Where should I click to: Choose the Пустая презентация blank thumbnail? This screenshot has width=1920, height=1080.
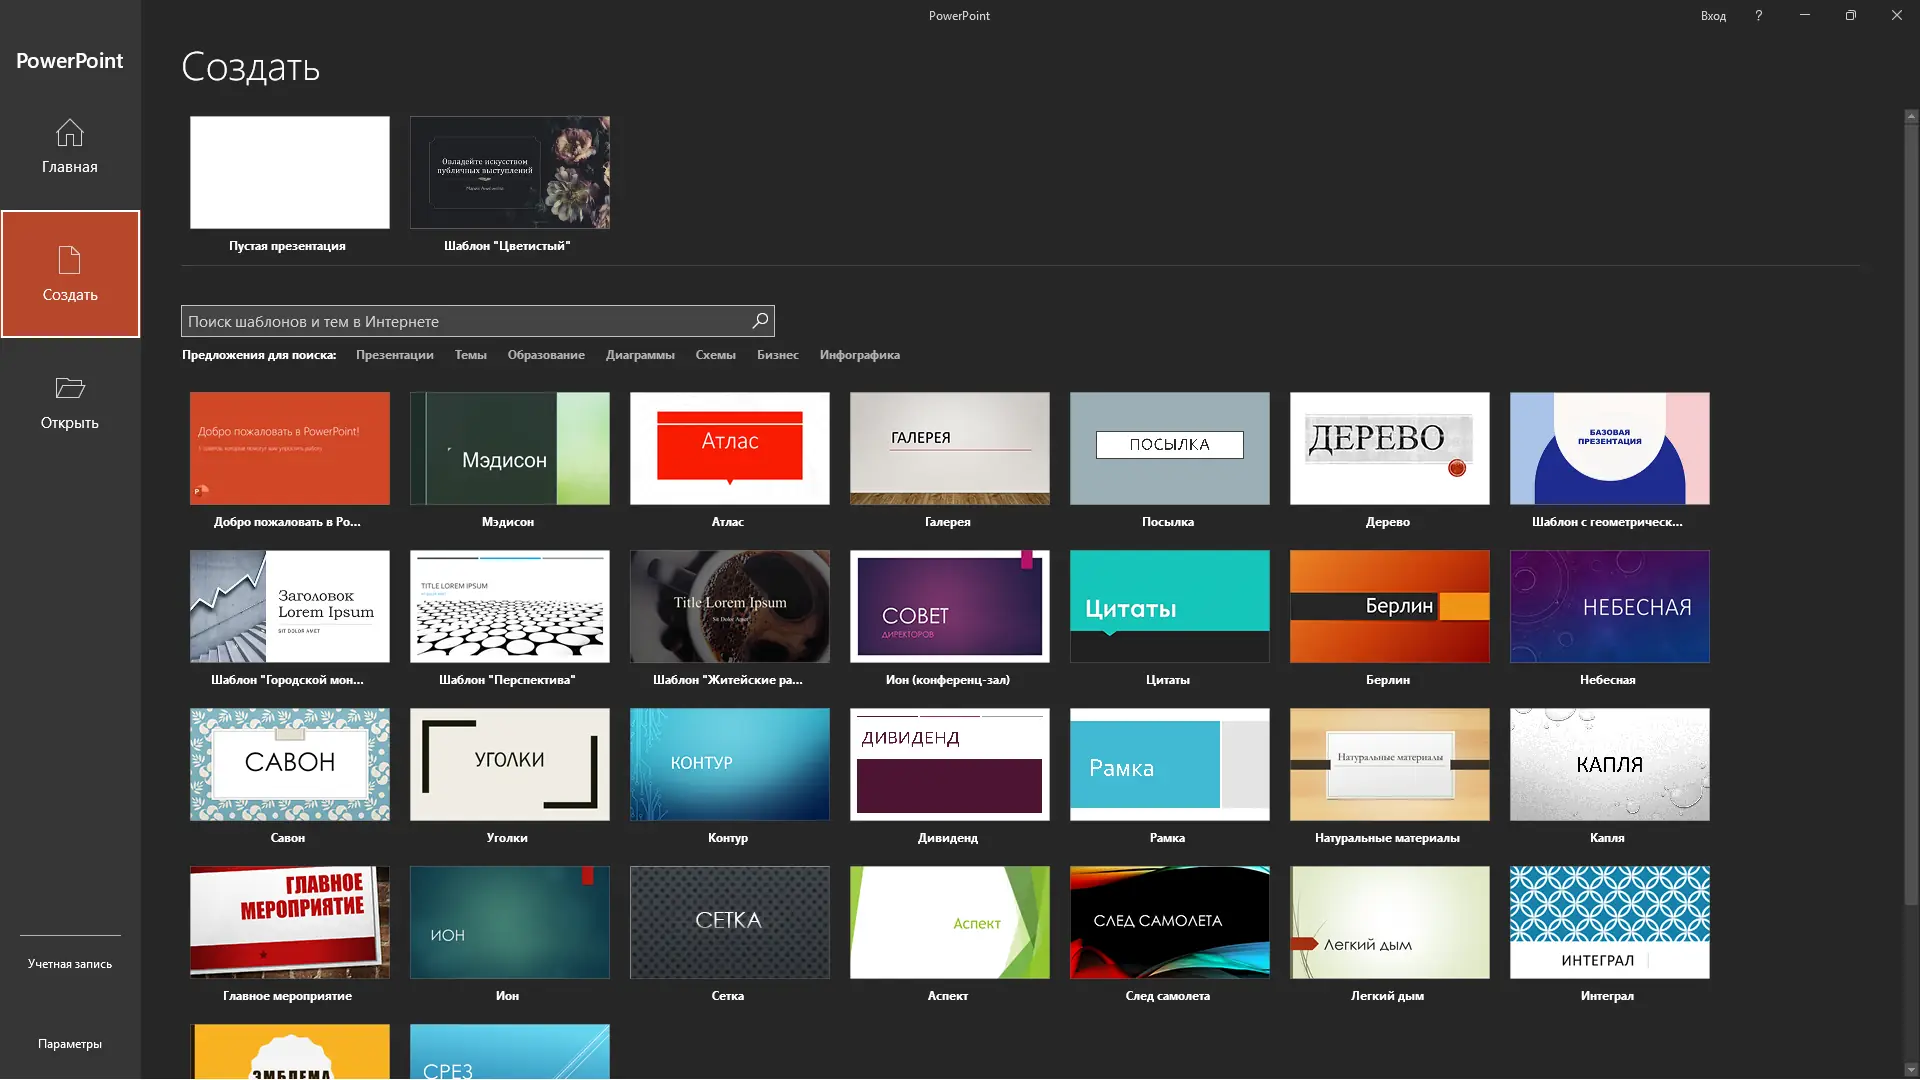coord(289,172)
